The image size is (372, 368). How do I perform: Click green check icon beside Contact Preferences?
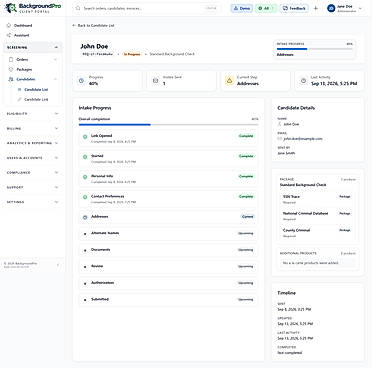pyautogui.click(x=85, y=197)
